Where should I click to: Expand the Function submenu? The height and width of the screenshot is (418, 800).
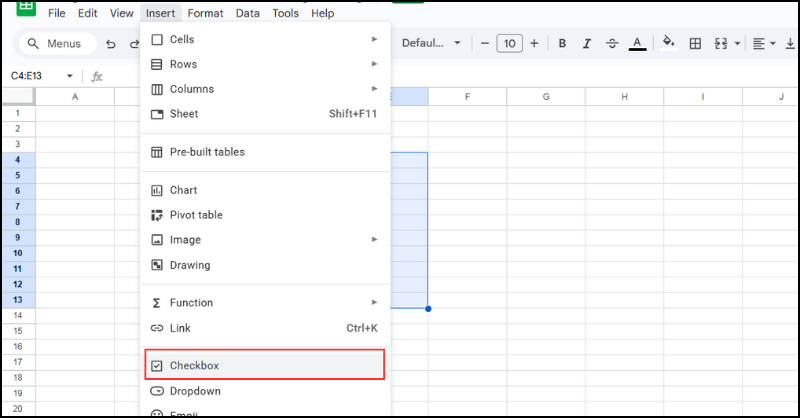[x=265, y=303]
